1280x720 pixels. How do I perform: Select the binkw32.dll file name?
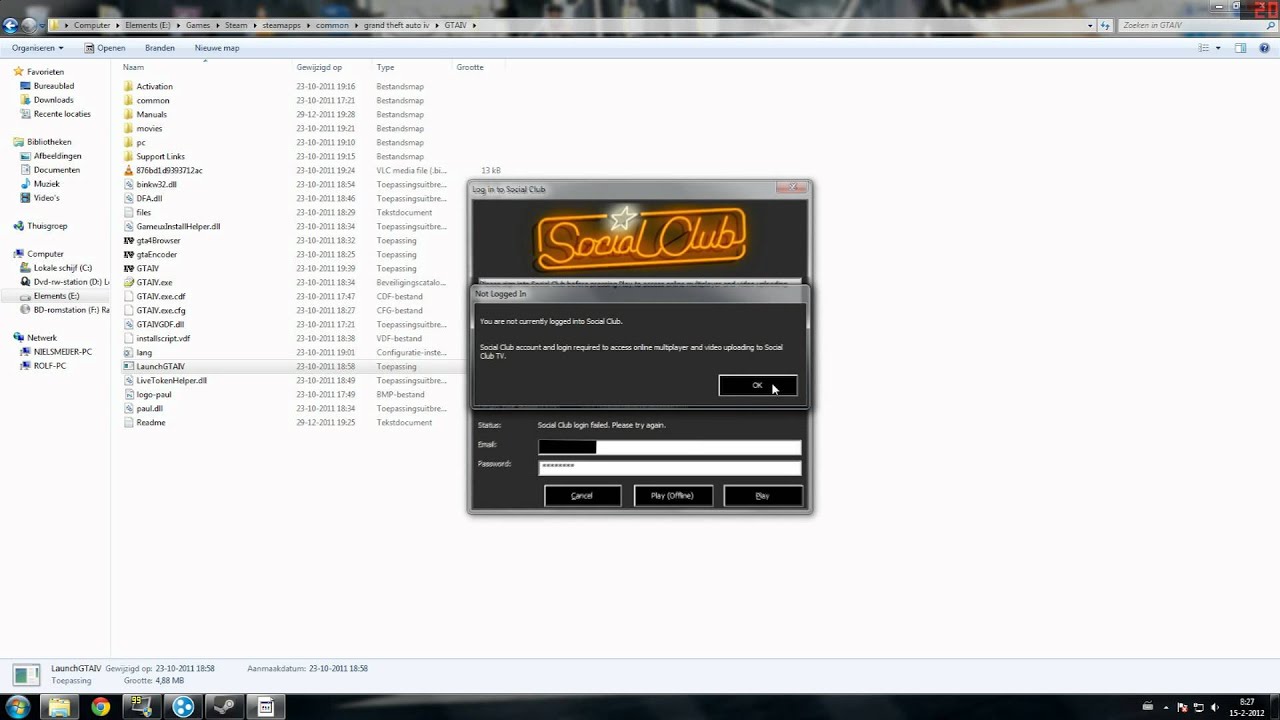[x=156, y=185]
